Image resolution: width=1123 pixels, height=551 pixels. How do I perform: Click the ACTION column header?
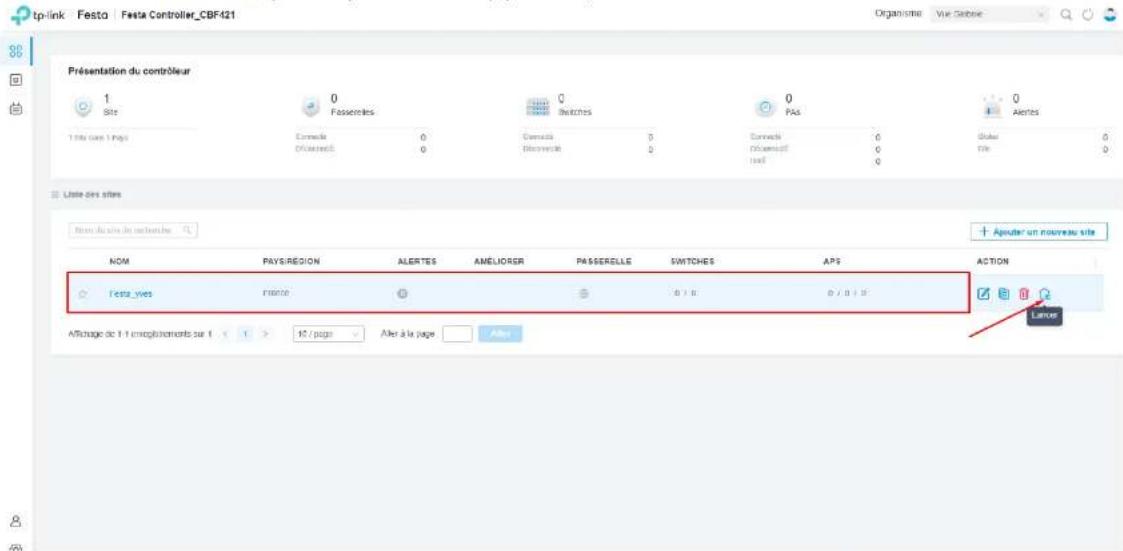point(992,262)
